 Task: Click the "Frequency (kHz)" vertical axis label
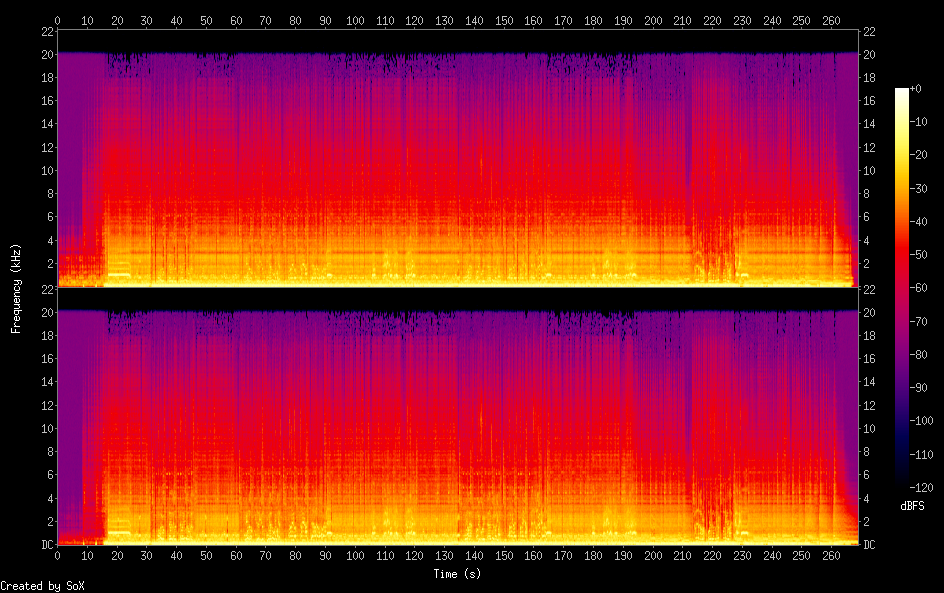click(16, 288)
